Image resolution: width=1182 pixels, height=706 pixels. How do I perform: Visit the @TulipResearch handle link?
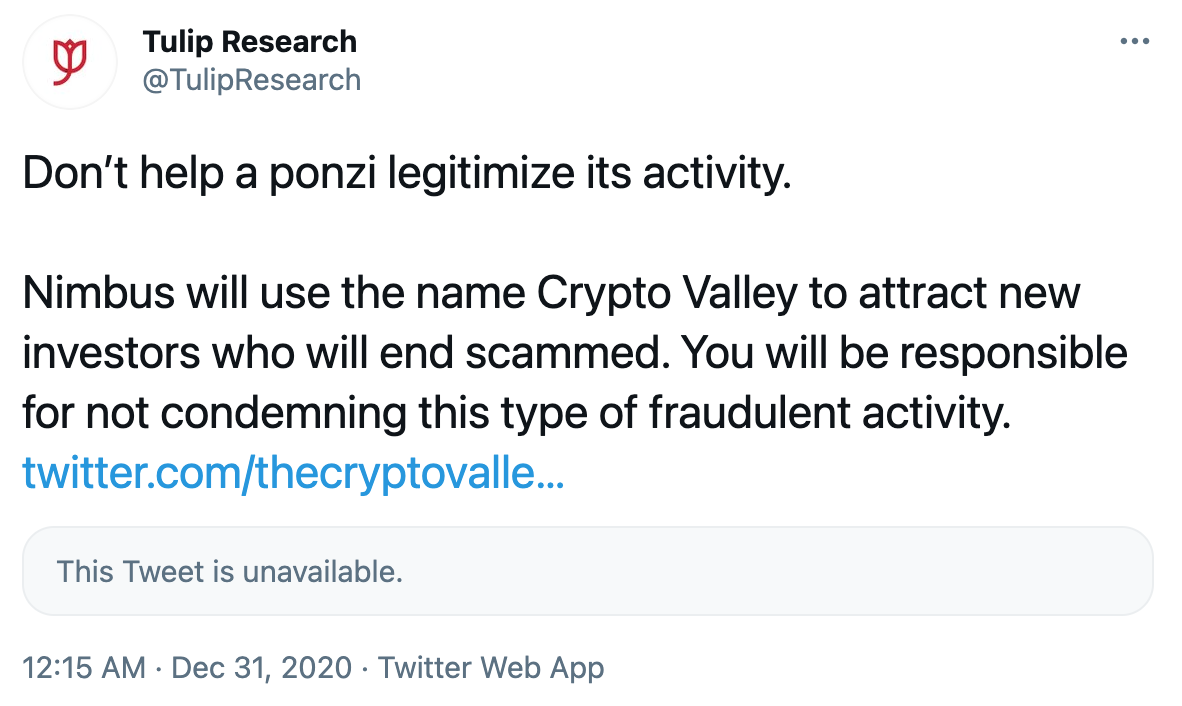click(252, 80)
